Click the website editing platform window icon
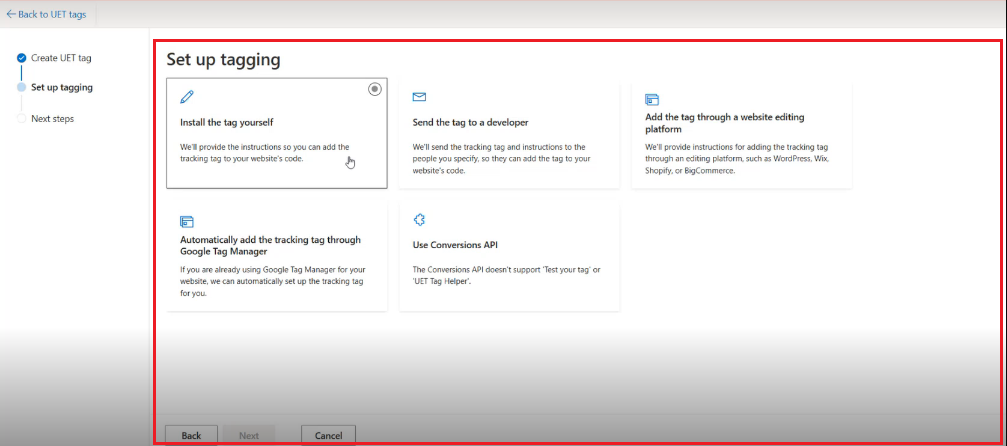Image resolution: width=1007 pixels, height=446 pixels. [x=652, y=100]
